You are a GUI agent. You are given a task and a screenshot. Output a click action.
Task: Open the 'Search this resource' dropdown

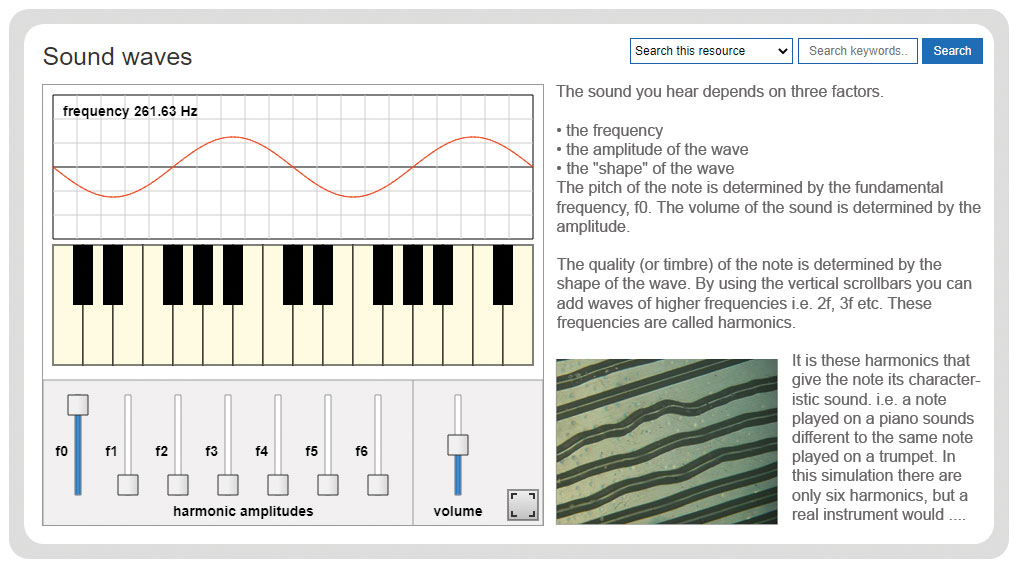711,51
